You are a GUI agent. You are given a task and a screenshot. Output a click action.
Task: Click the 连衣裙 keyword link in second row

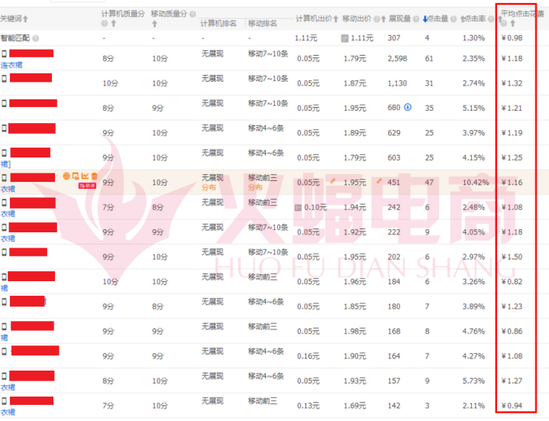tap(12, 65)
